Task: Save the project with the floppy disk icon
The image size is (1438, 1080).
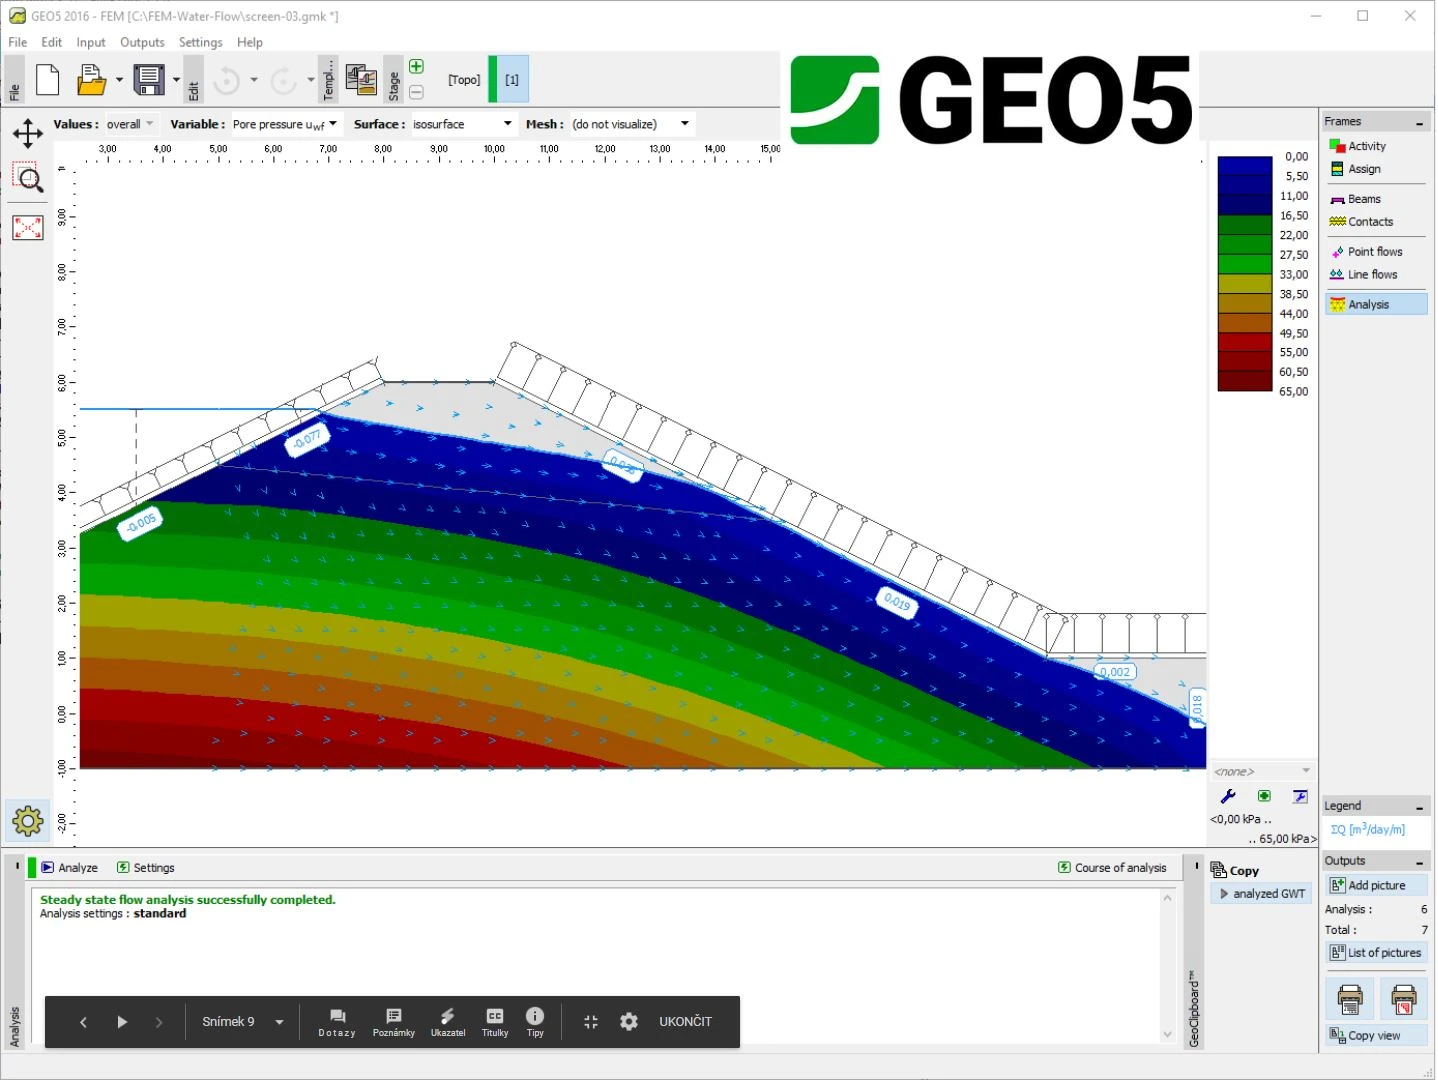Action: [x=149, y=80]
